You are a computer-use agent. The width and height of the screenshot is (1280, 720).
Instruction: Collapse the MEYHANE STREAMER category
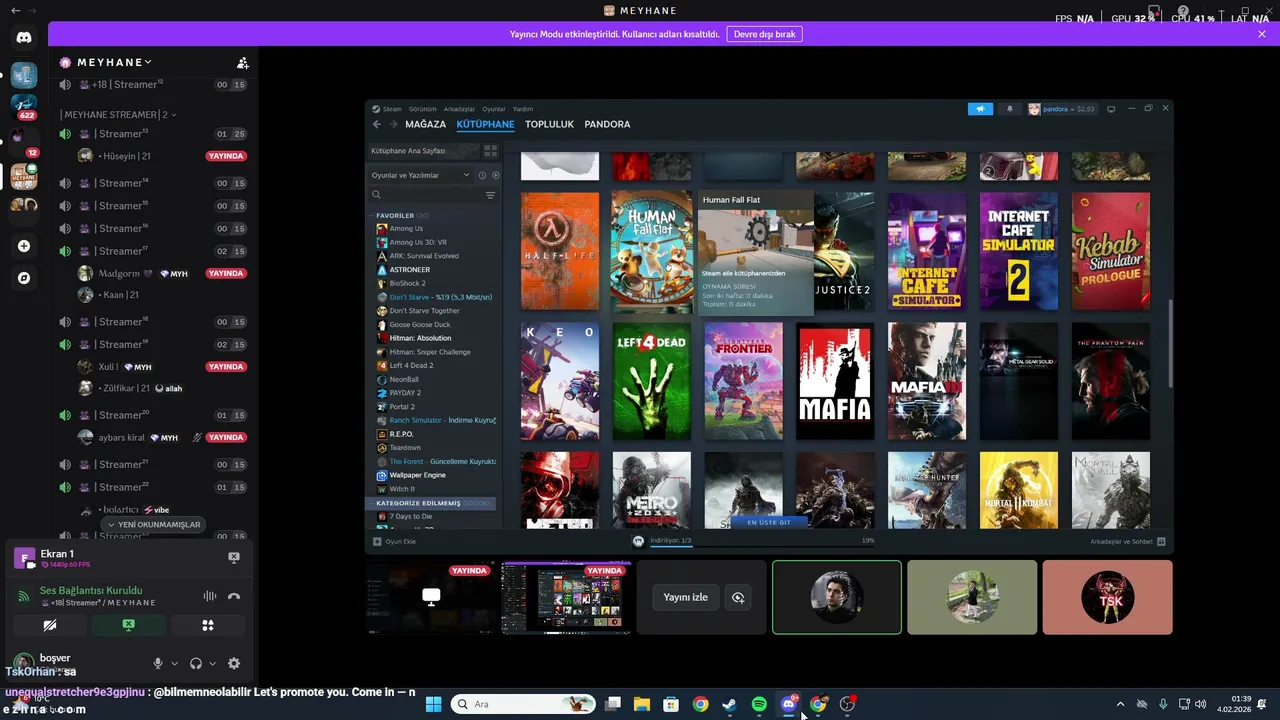pyautogui.click(x=118, y=114)
